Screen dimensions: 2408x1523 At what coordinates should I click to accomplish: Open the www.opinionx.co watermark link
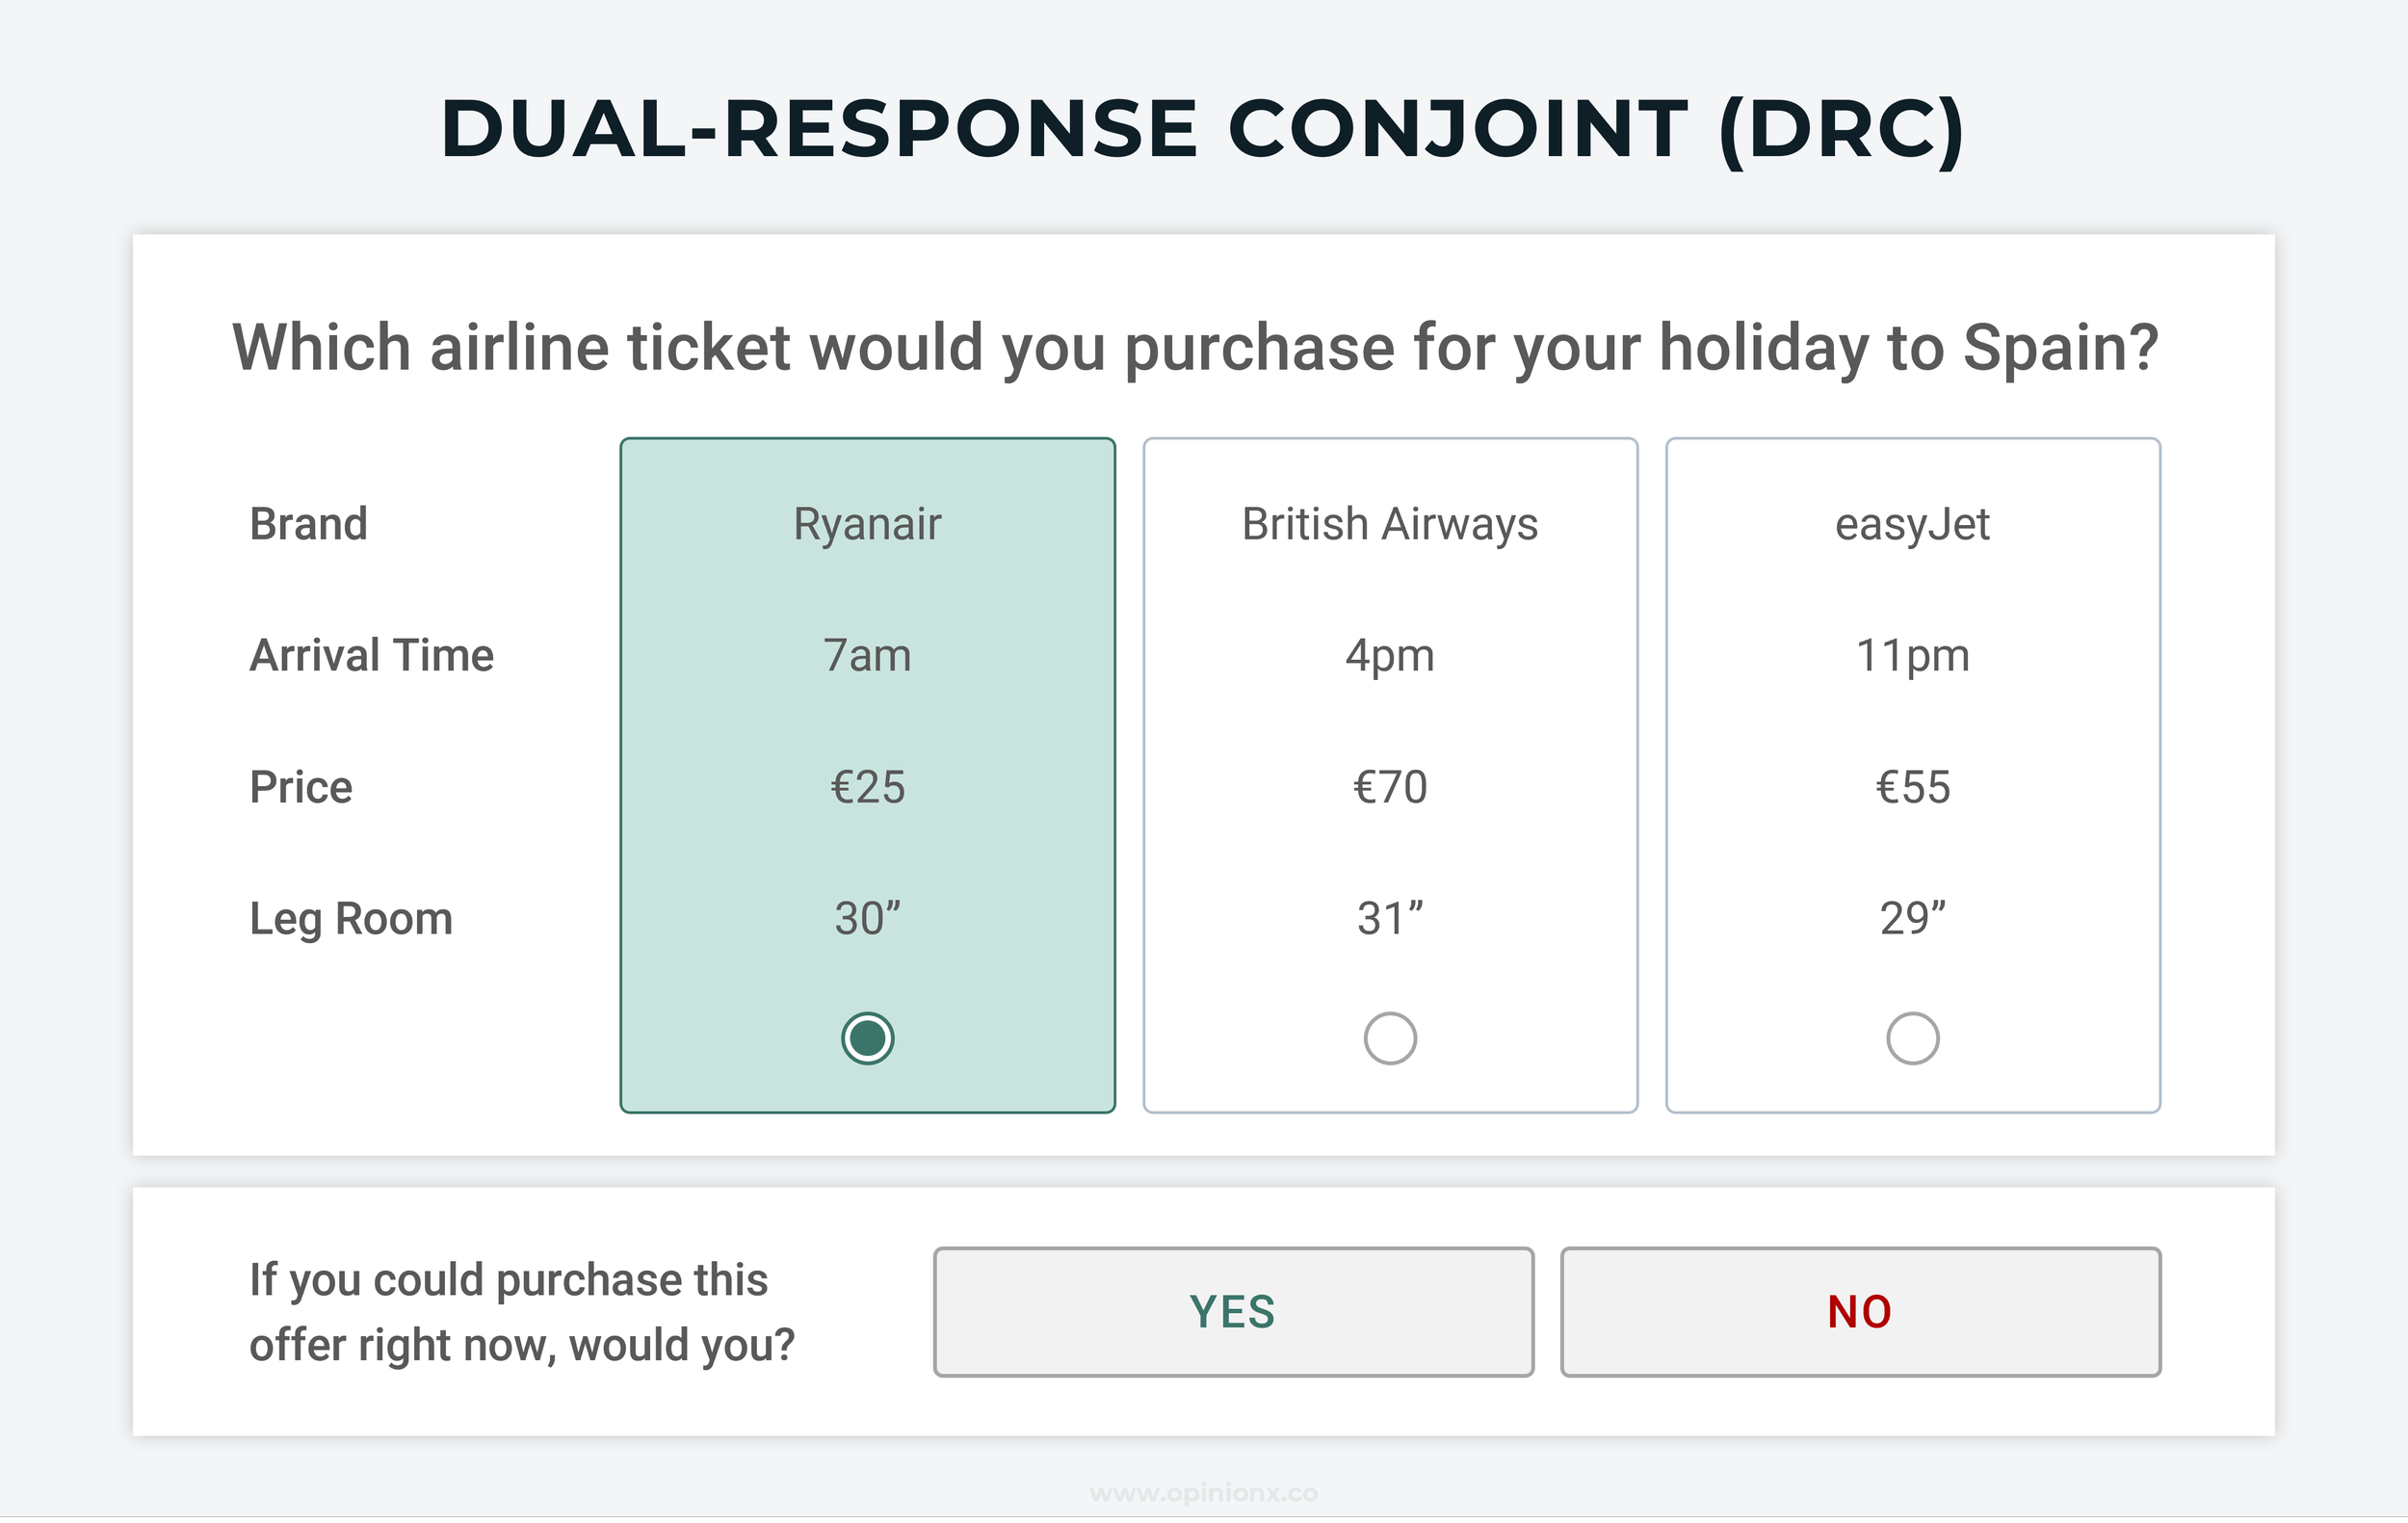[x=1204, y=1493]
